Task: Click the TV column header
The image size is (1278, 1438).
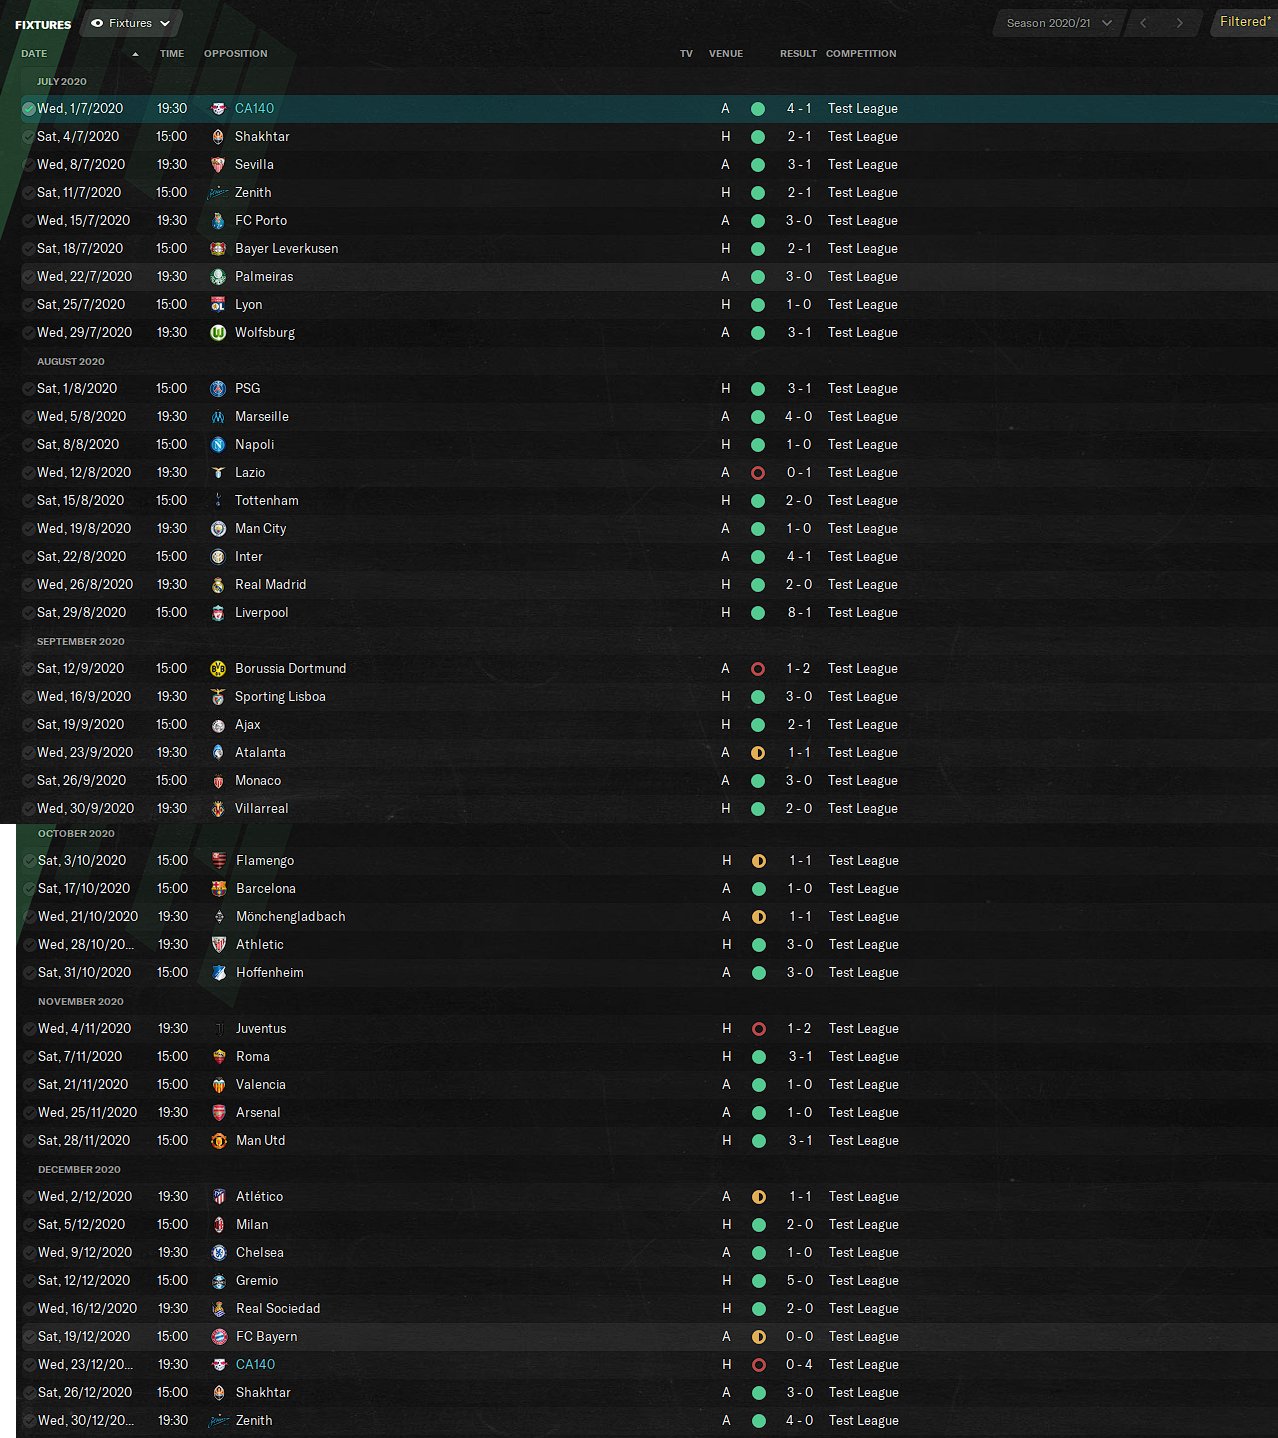Action: click(x=686, y=54)
